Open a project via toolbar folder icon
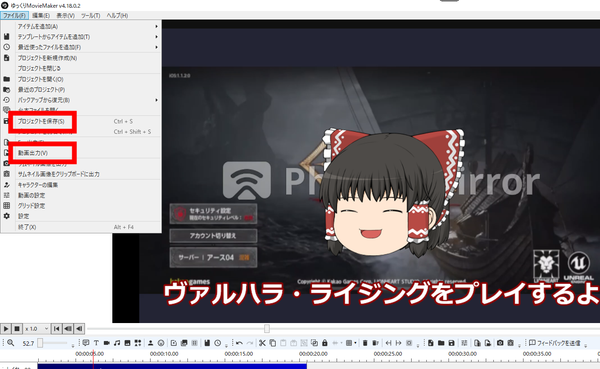The image size is (600, 369). [x=441, y=343]
